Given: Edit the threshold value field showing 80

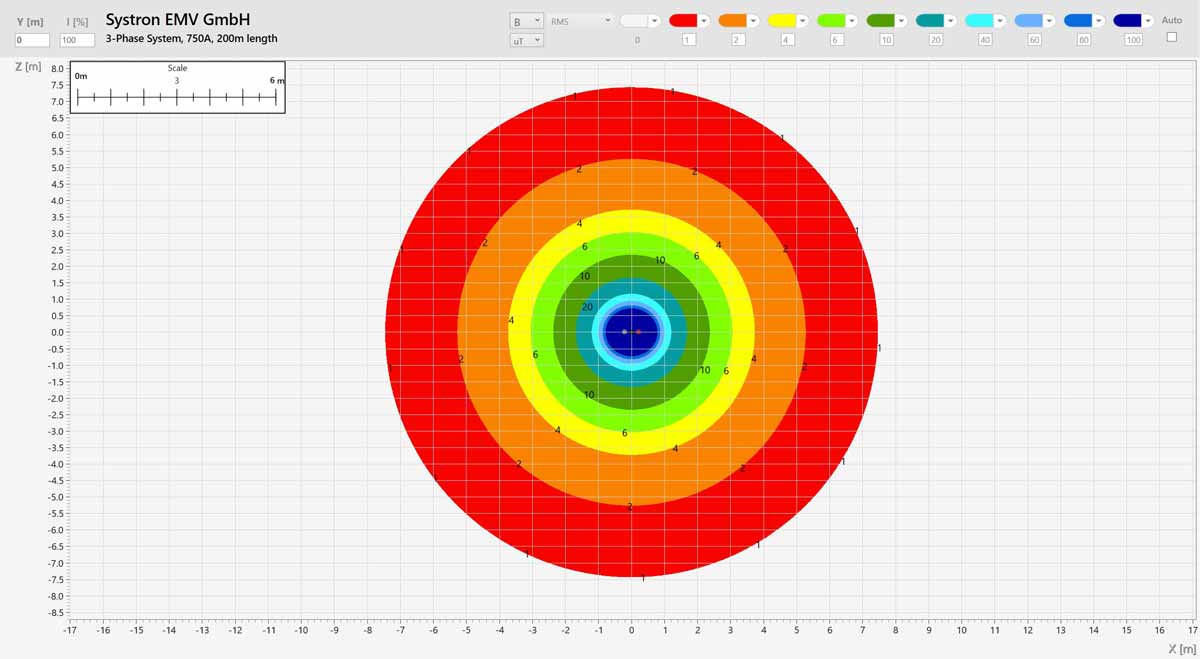Looking at the screenshot, I should coord(1084,40).
